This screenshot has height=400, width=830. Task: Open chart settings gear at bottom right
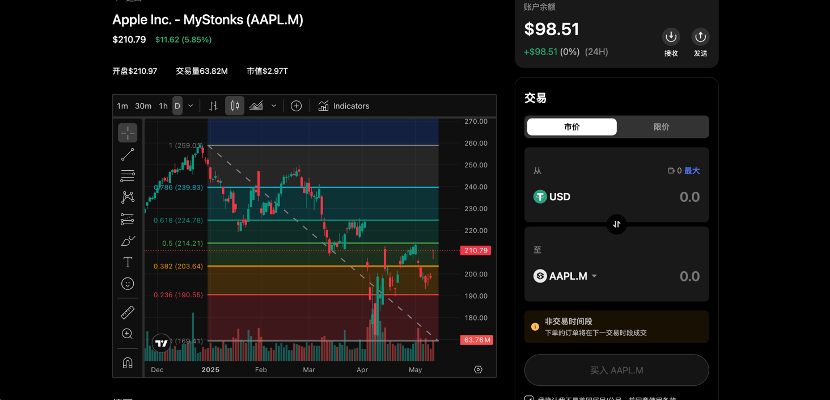[479, 369]
